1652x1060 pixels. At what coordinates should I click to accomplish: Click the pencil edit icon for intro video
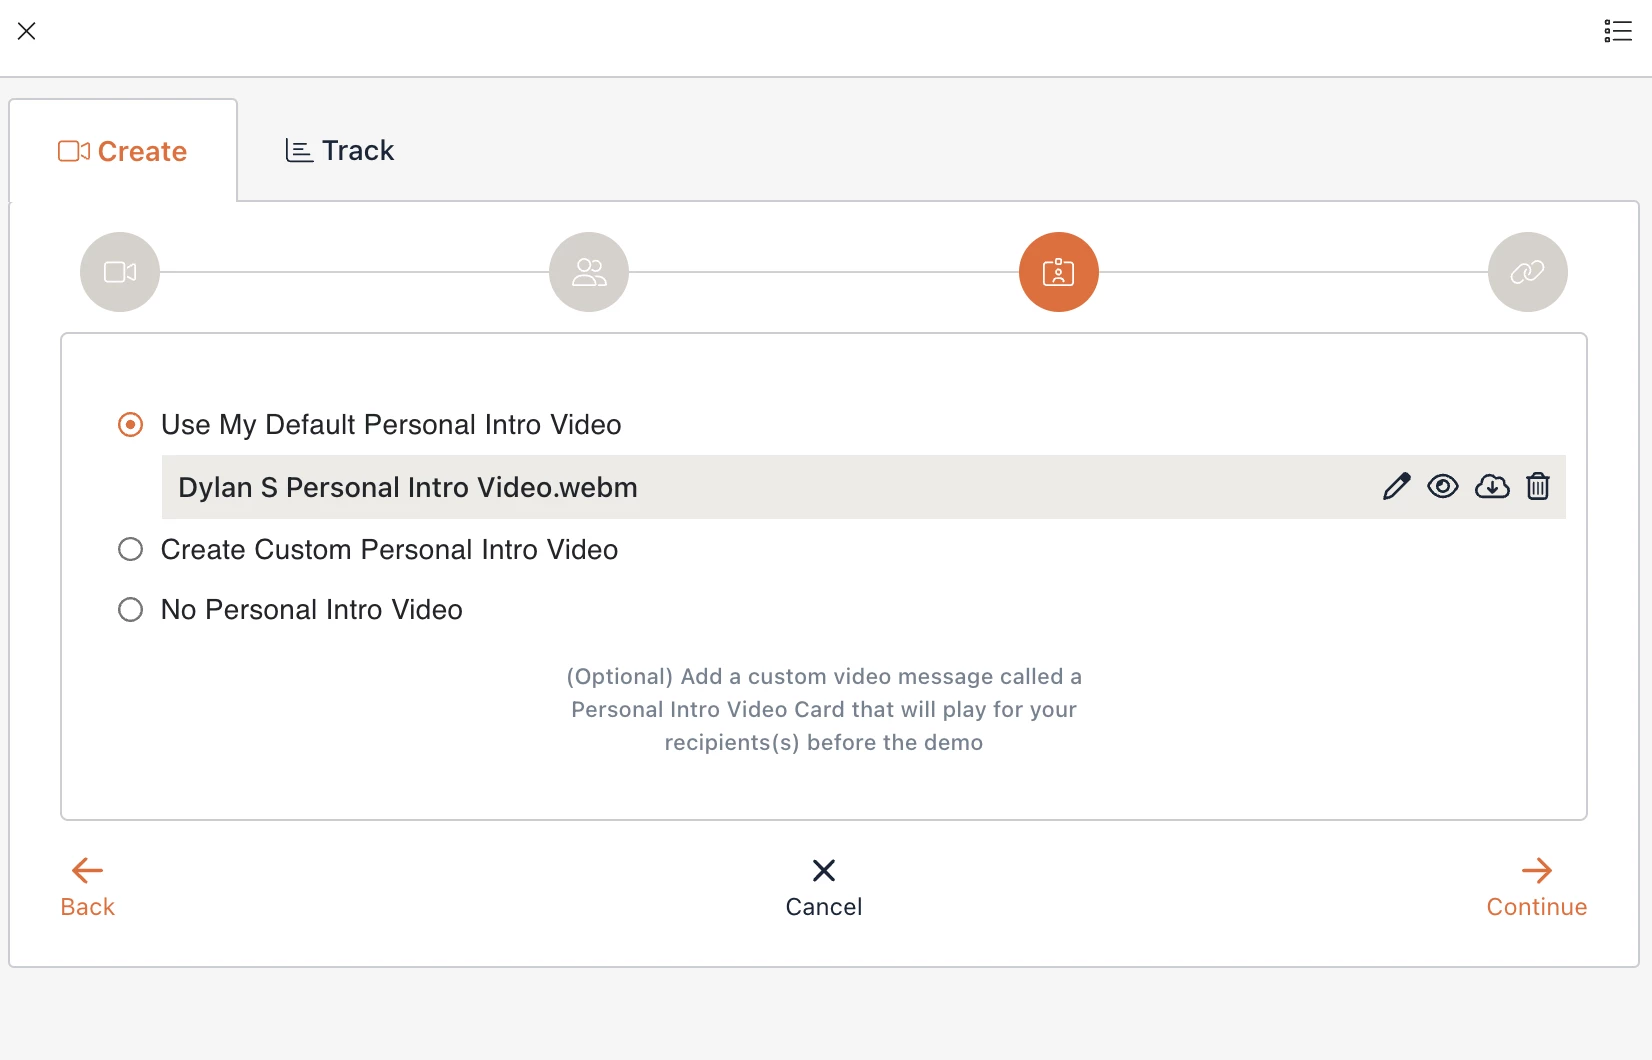coord(1396,487)
